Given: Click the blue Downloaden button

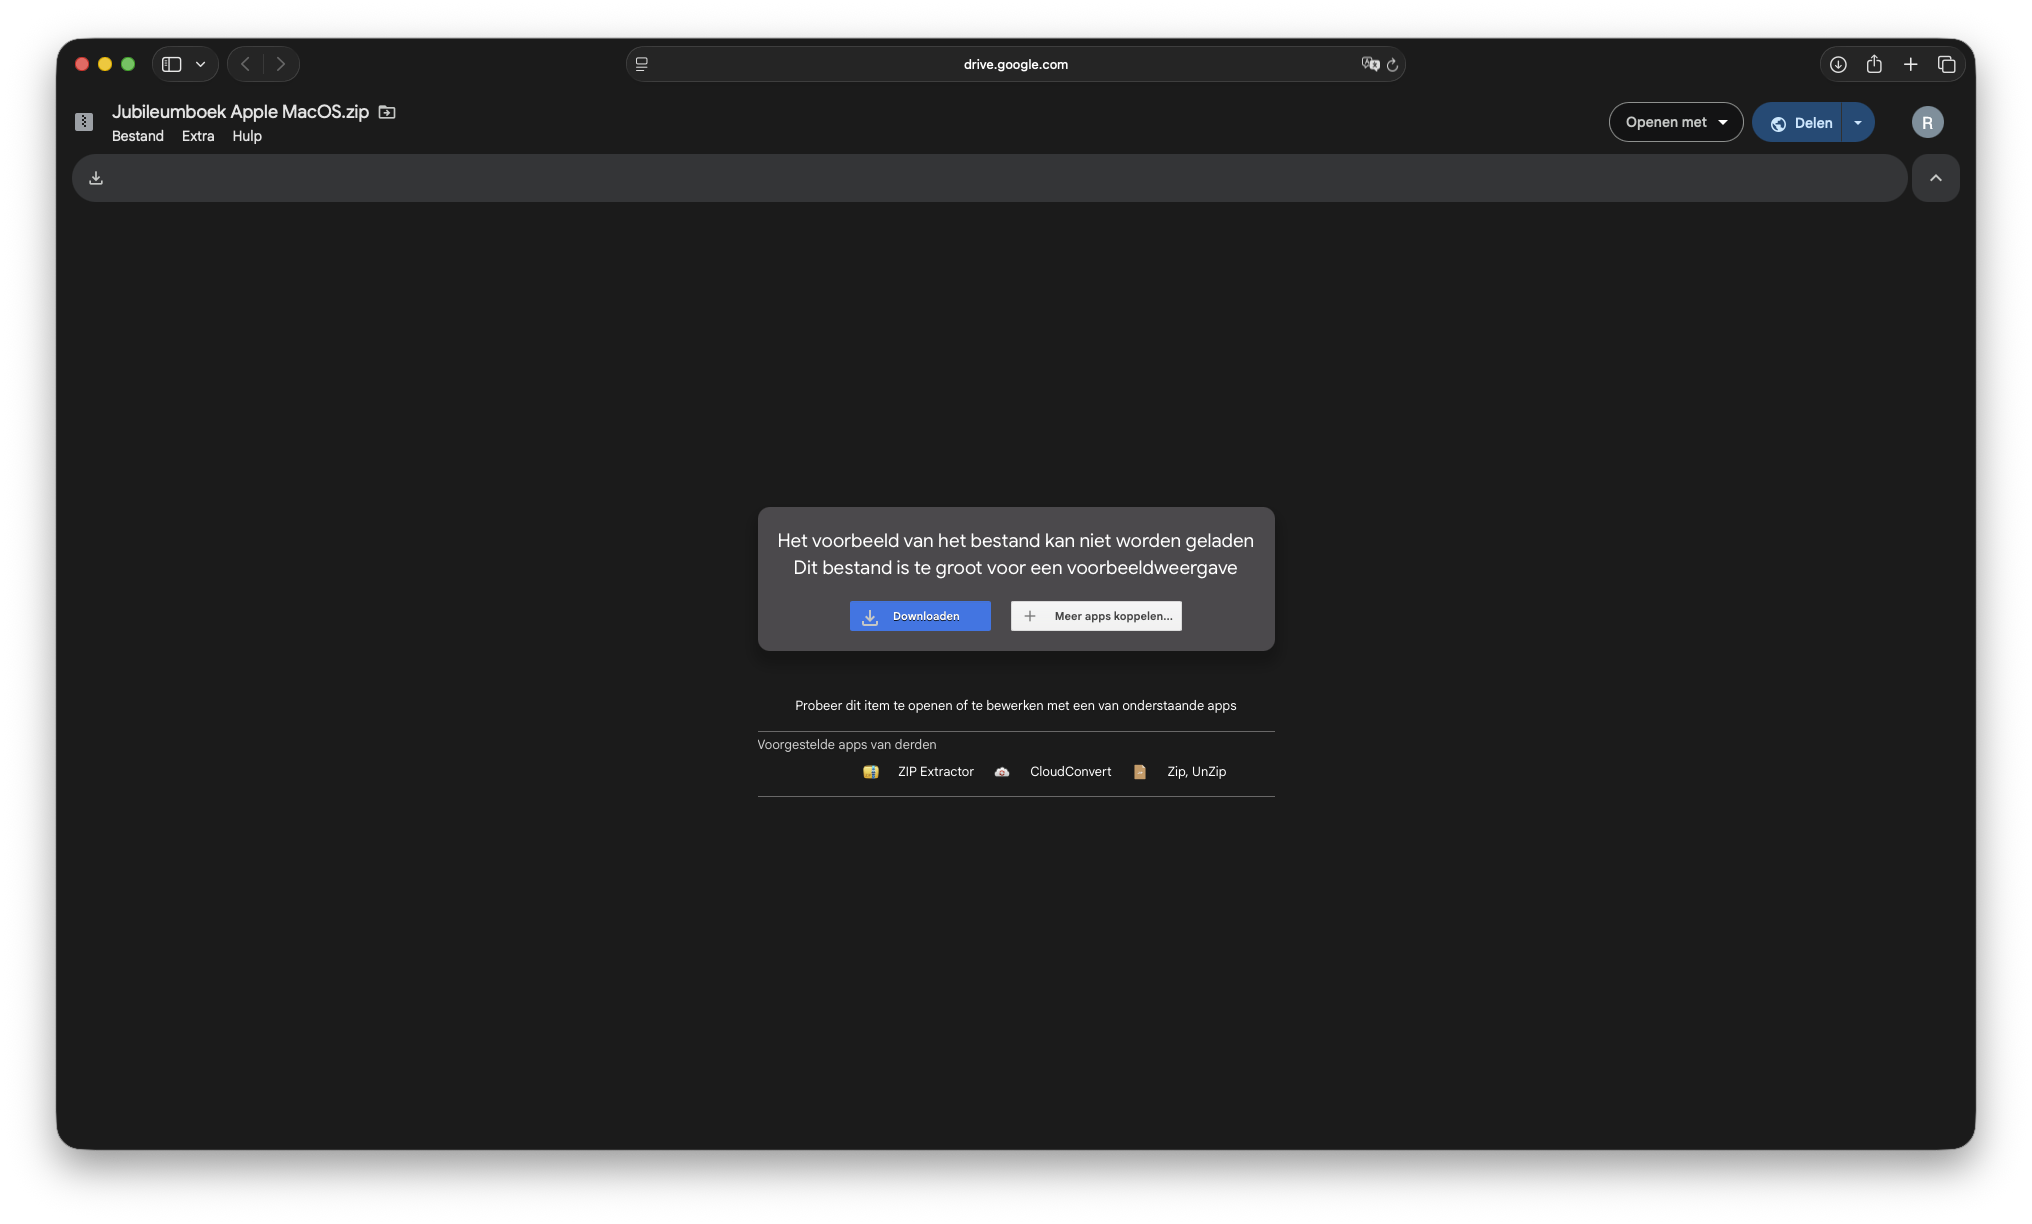Looking at the screenshot, I should (920, 616).
